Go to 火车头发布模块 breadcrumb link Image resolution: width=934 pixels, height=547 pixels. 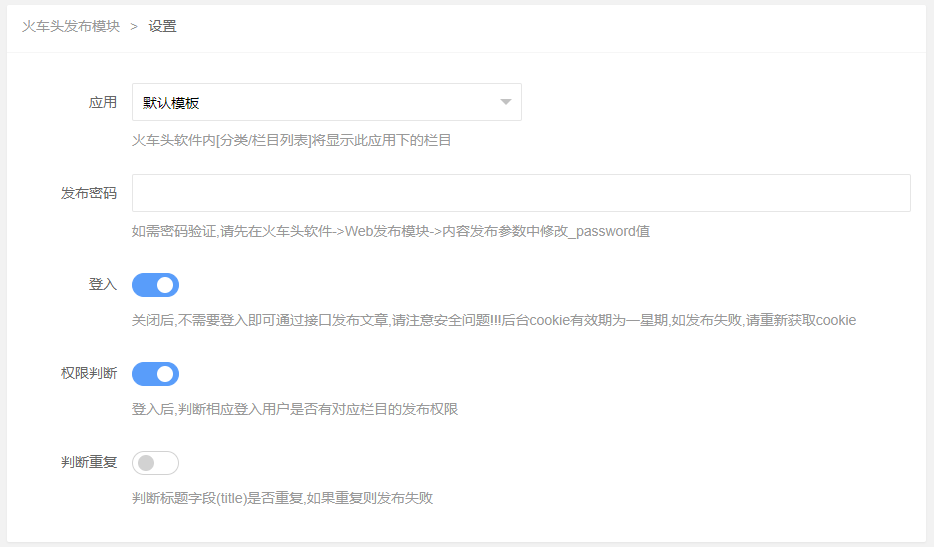tap(71, 26)
